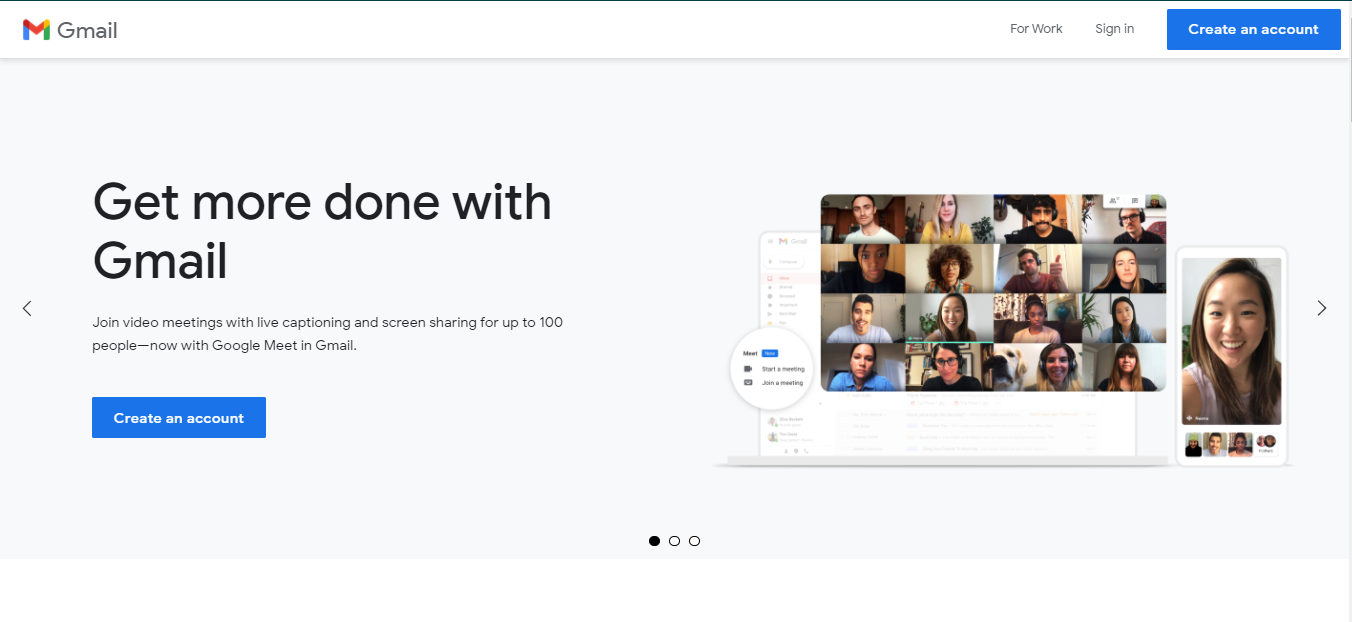Screen dimensions: 1352x622
Task: Go to the next slide with the right arrow
Action: click(1321, 308)
